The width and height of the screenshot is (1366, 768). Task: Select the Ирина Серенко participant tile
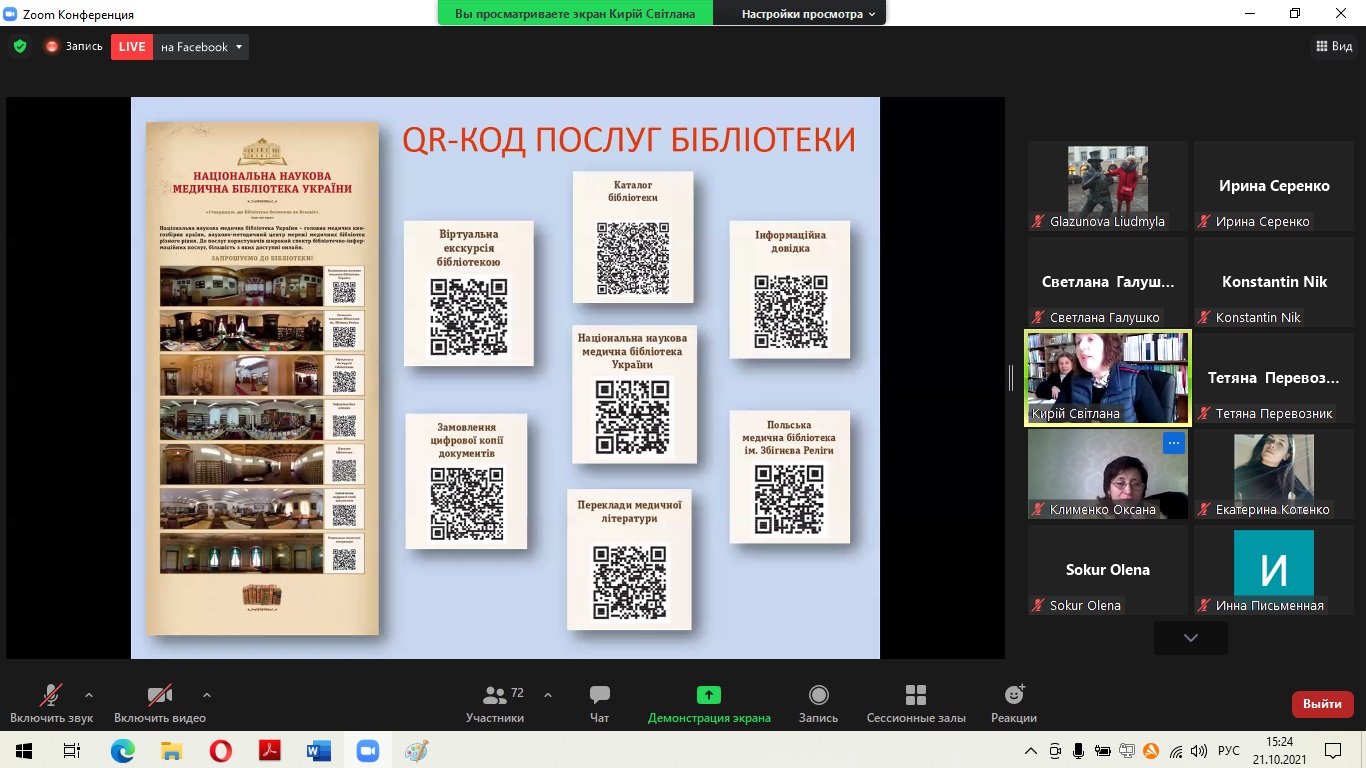1274,186
